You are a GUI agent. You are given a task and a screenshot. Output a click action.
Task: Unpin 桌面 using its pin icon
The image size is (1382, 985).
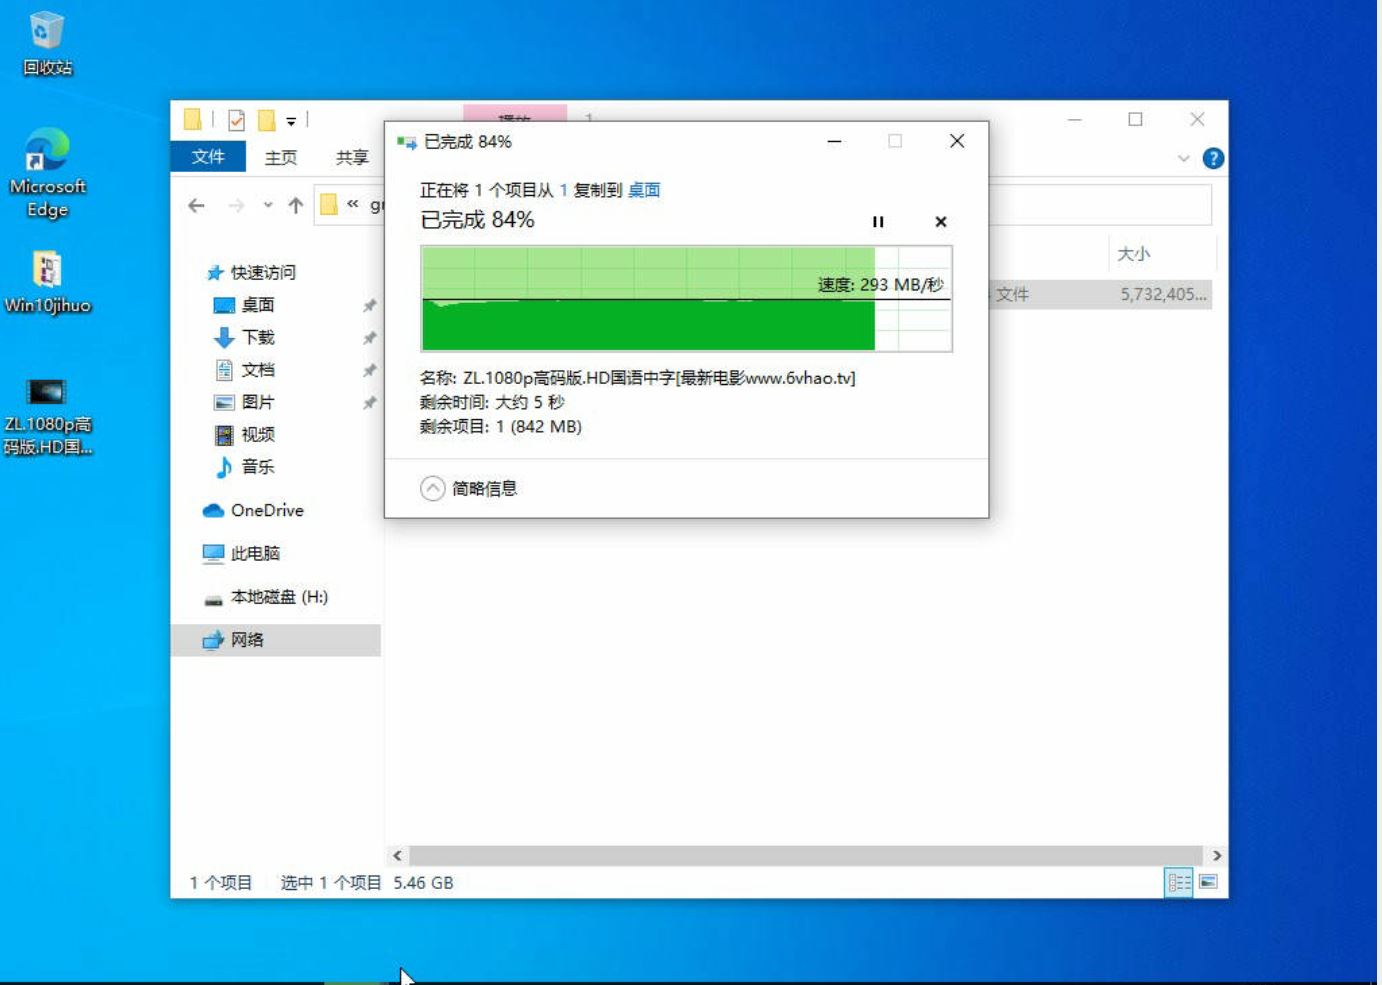pyautogui.click(x=369, y=305)
